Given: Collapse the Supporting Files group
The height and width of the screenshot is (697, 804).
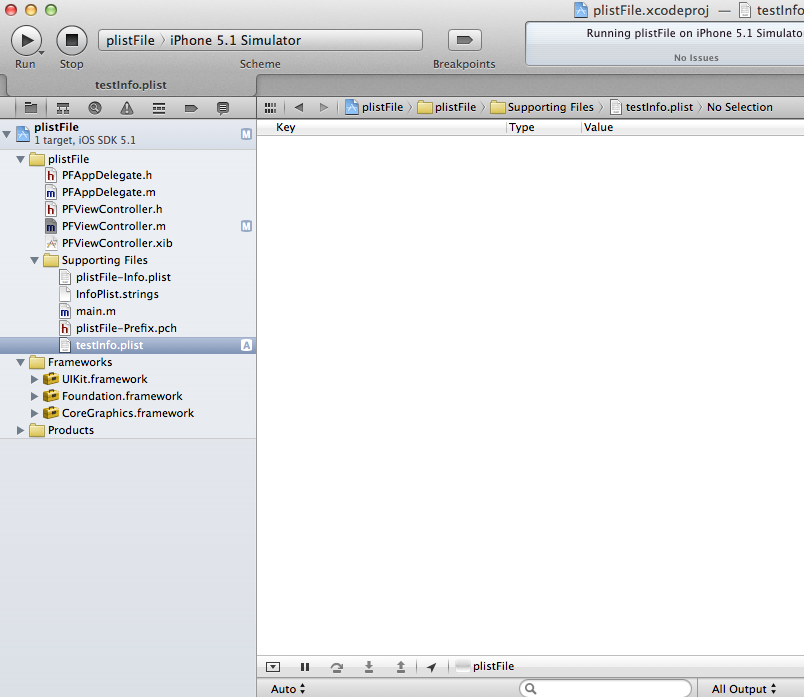Looking at the screenshot, I should point(34,261).
